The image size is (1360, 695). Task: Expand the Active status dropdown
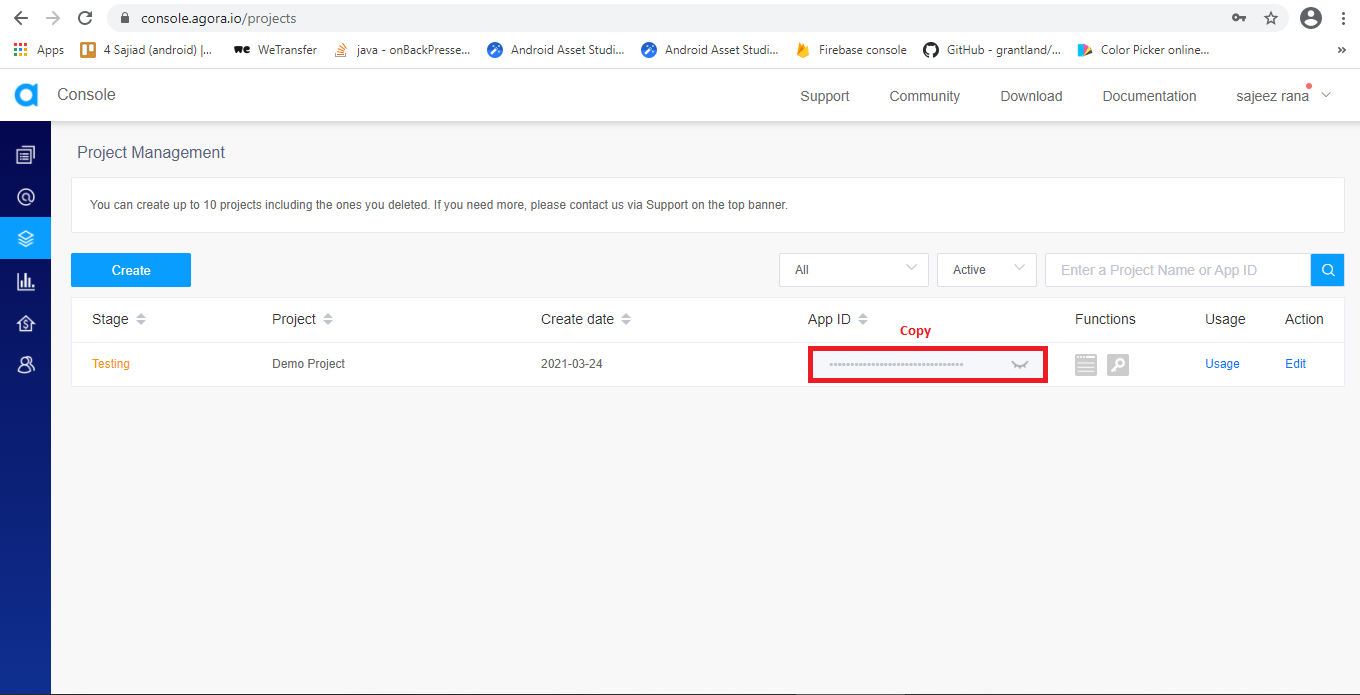(x=986, y=270)
